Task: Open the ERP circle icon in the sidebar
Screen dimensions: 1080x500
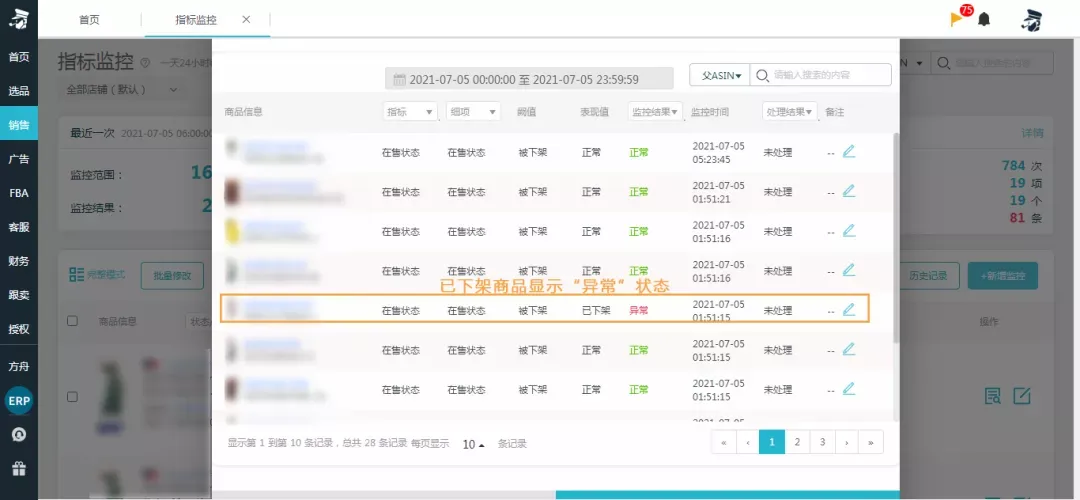Action: coord(19,400)
